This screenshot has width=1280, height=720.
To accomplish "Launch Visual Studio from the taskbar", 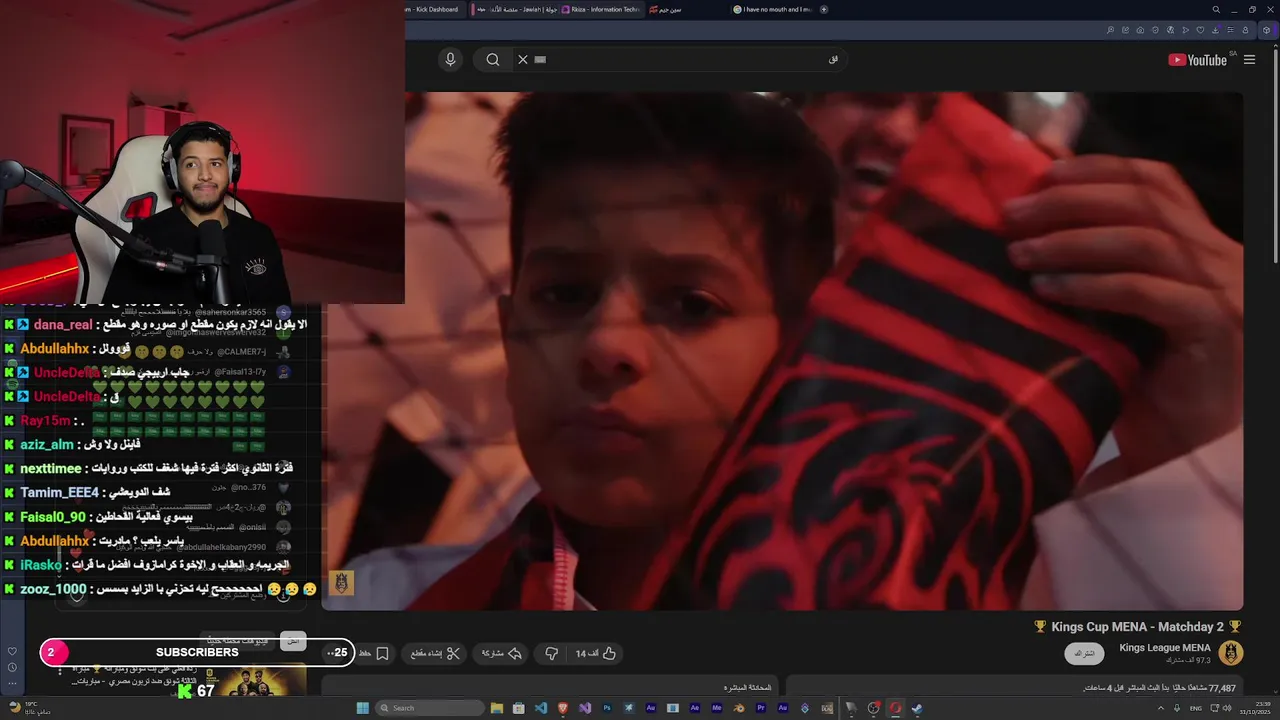I will (584, 708).
